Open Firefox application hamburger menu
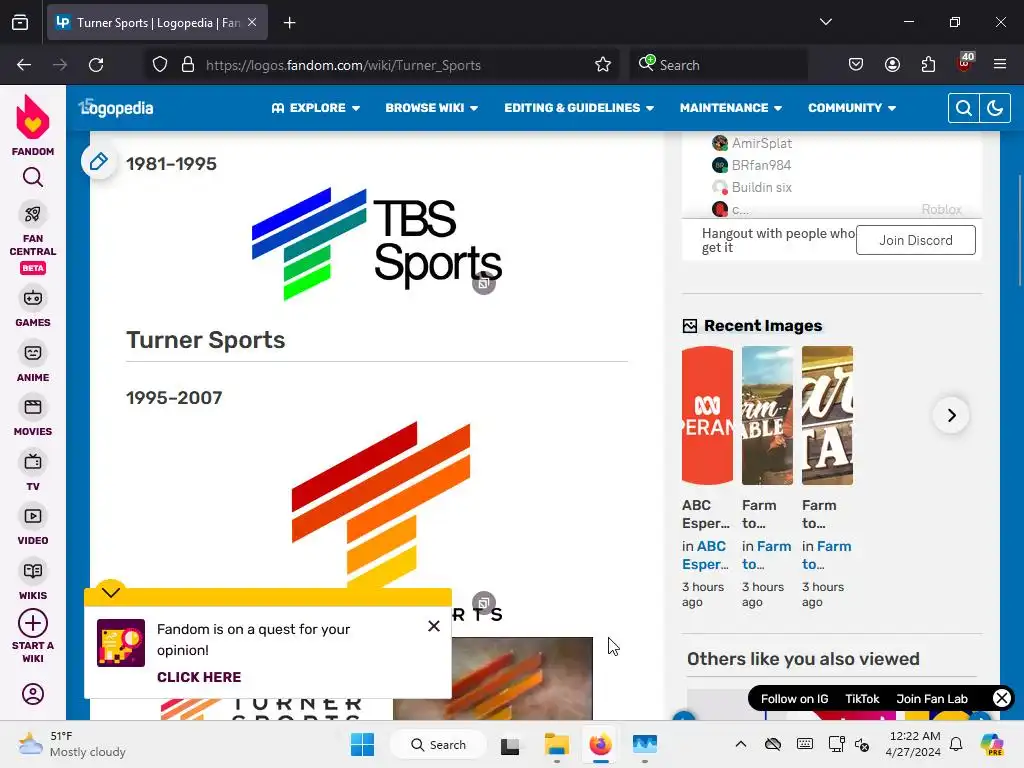Viewport: 1024px width, 768px height. click(x=1000, y=65)
